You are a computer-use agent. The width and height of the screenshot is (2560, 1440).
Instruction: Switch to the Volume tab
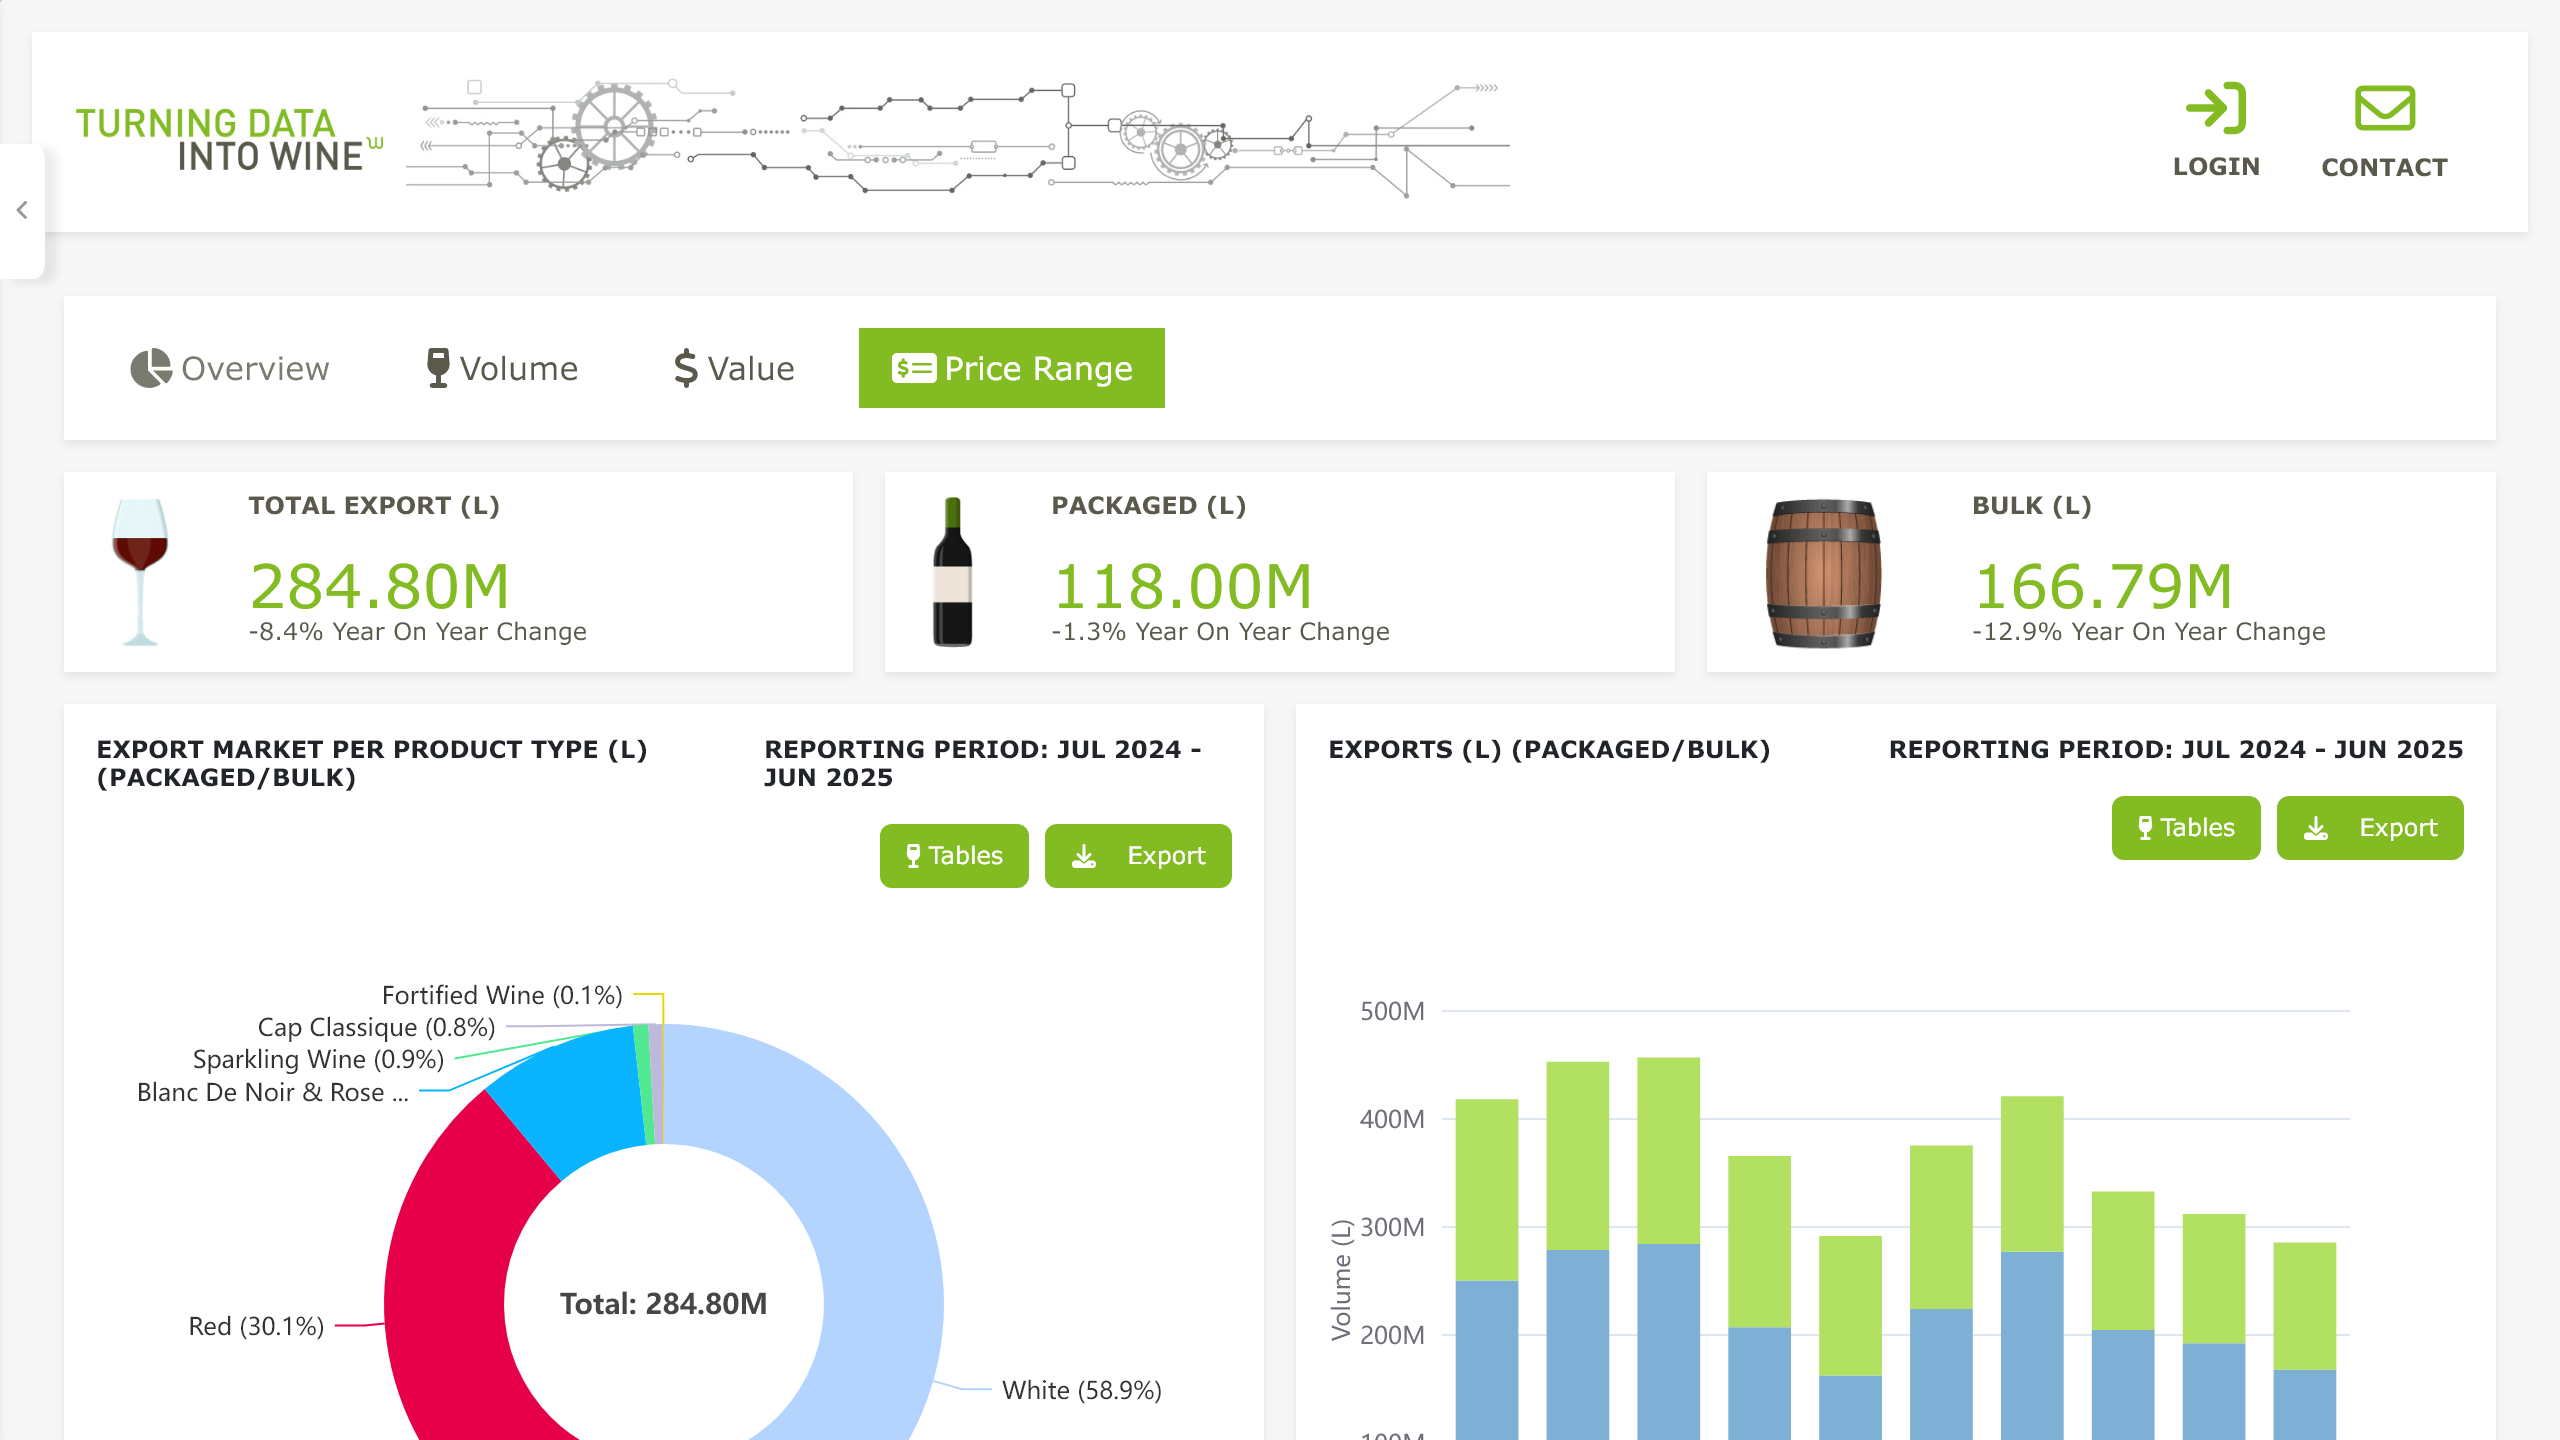click(x=502, y=368)
